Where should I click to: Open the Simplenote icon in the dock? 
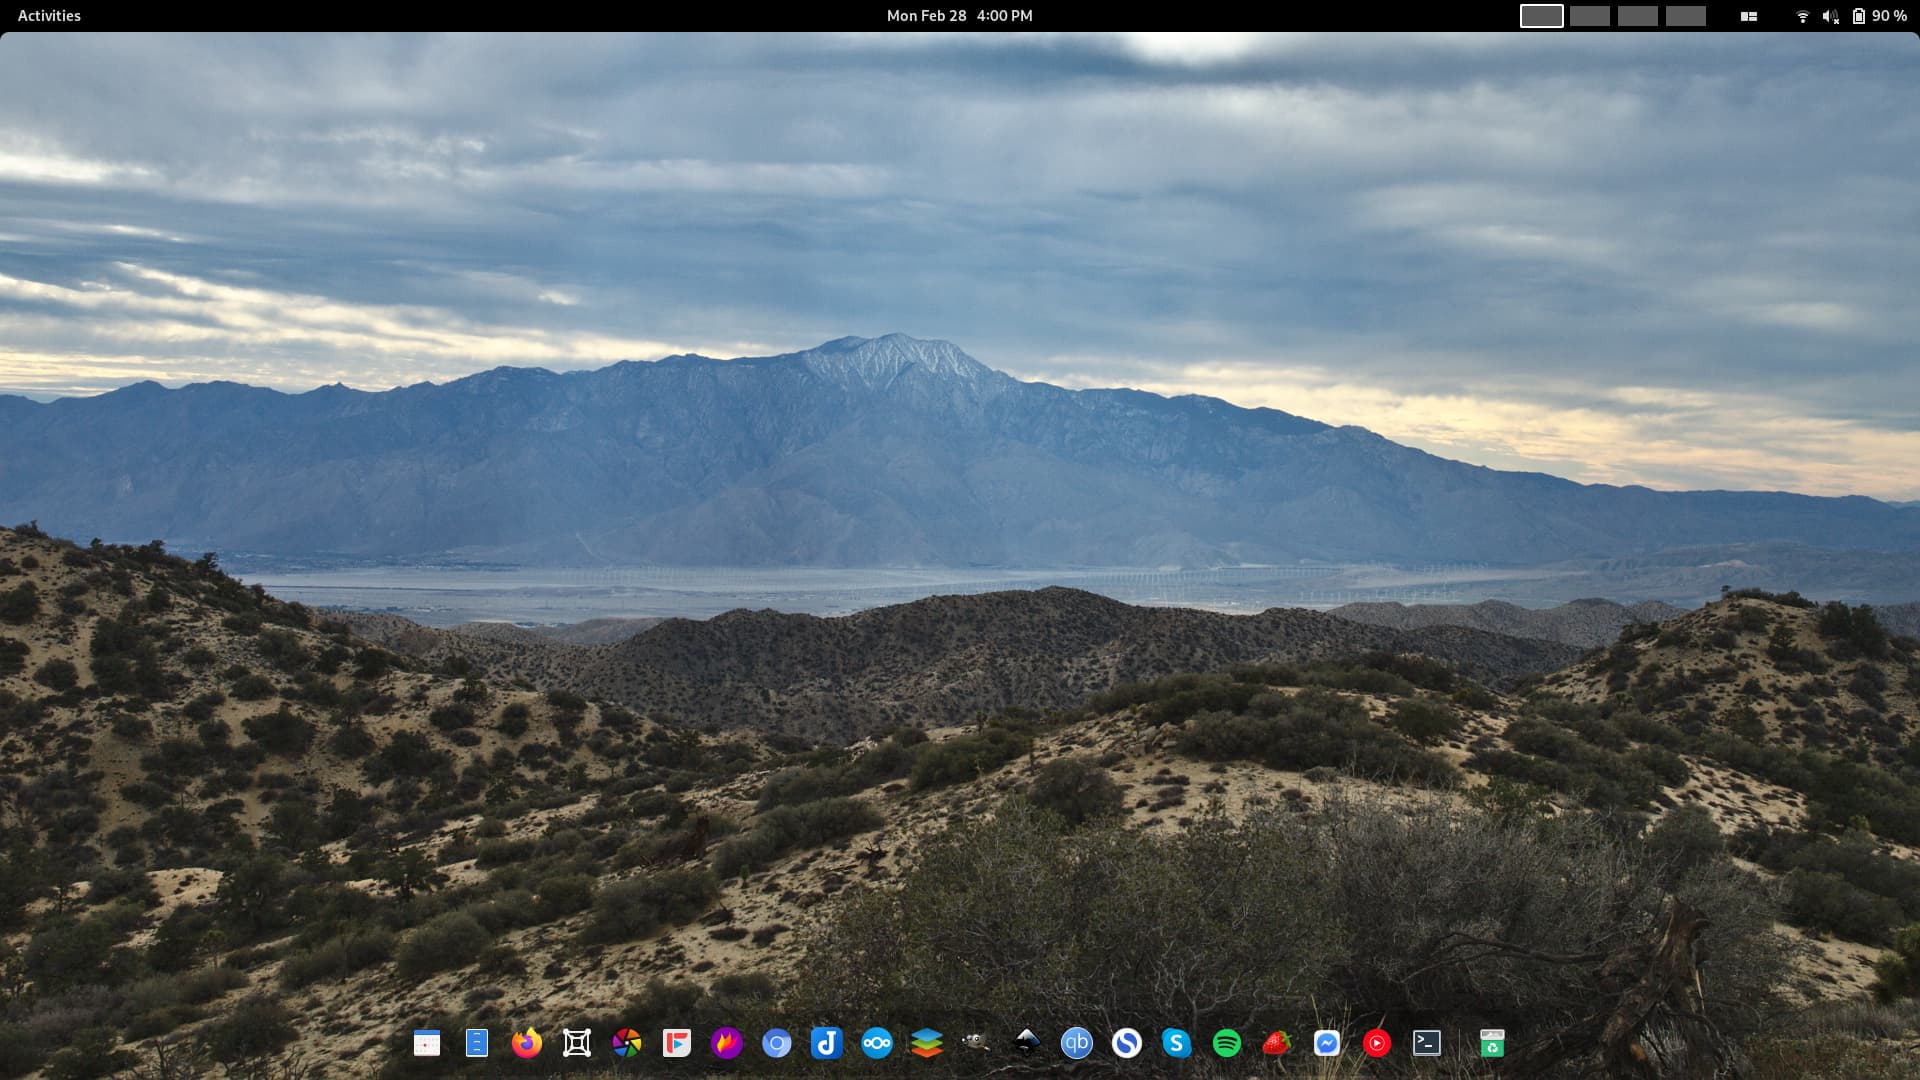point(1127,1043)
